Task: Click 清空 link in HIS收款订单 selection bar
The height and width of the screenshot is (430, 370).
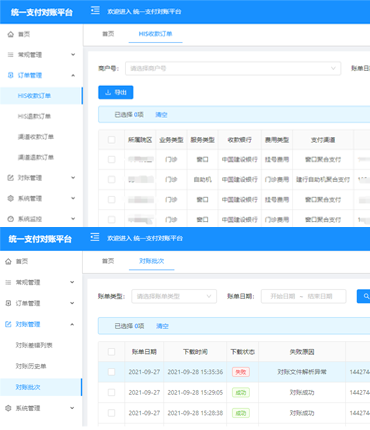Action: click(161, 115)
